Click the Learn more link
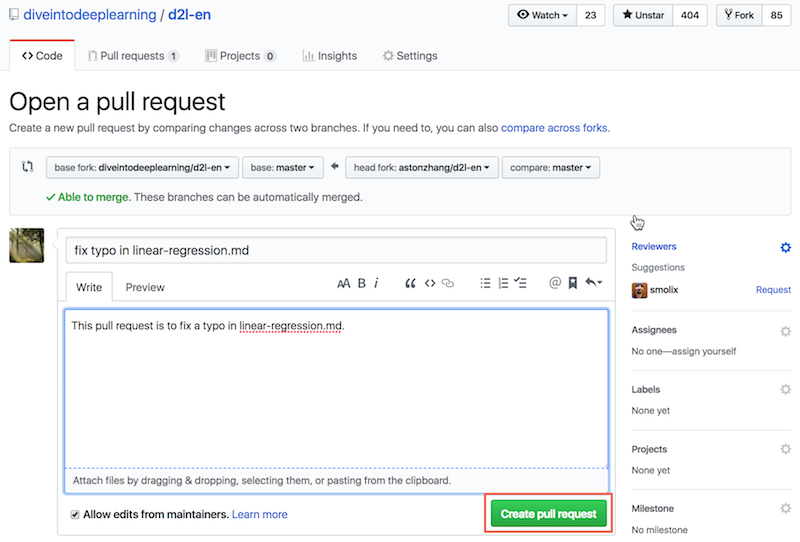800x542 pixels. (x=260, y=514)
